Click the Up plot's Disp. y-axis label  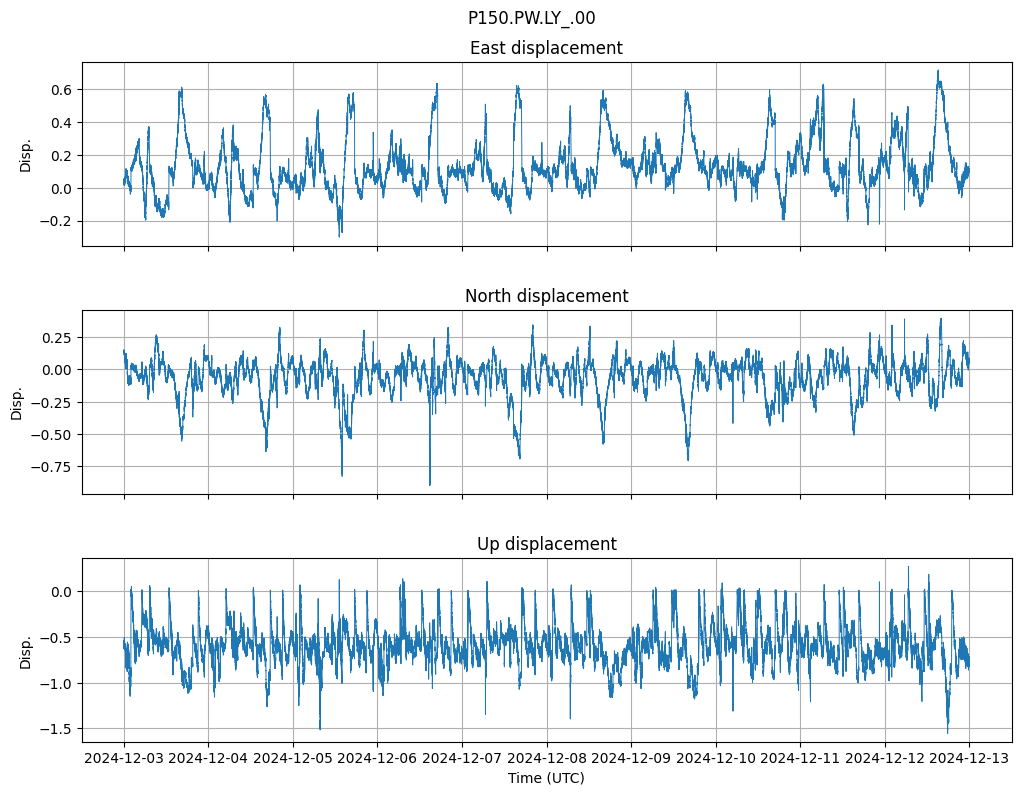point(26,650)
